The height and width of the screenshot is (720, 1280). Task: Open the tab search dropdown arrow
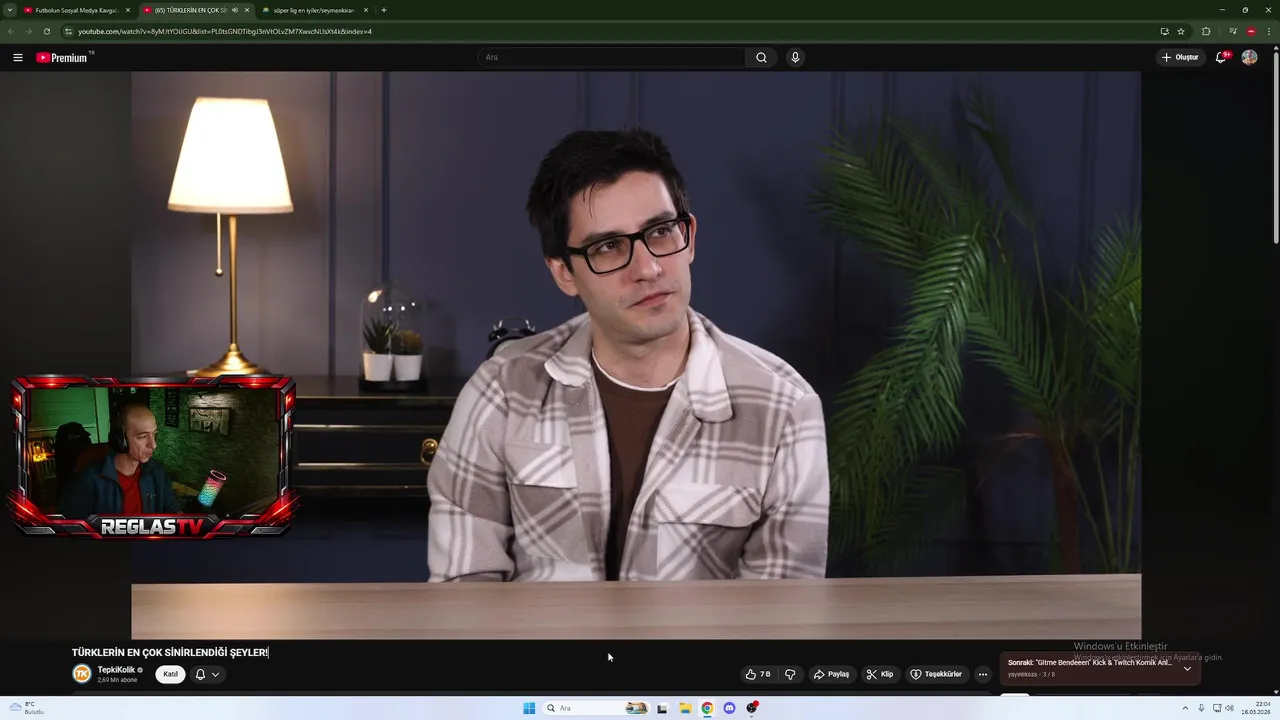[x=10, y=10]
